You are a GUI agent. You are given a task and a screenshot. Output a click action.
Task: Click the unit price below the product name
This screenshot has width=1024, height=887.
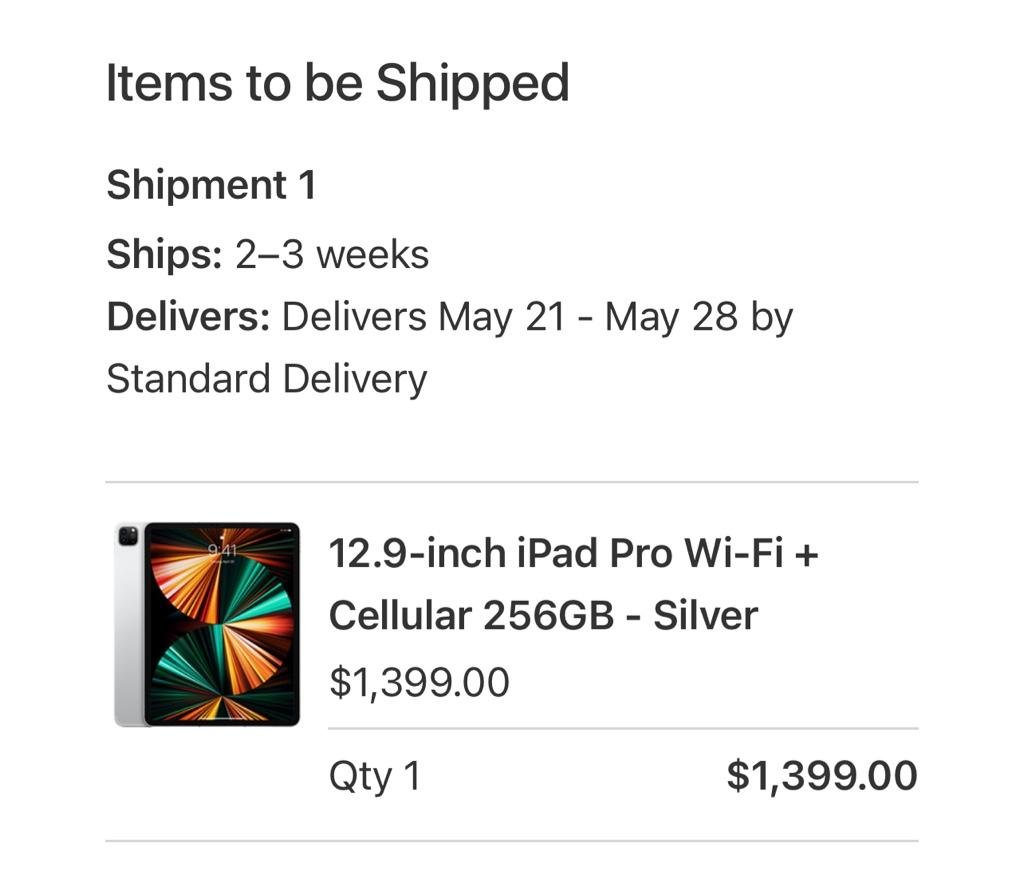[x=419, y=683]
